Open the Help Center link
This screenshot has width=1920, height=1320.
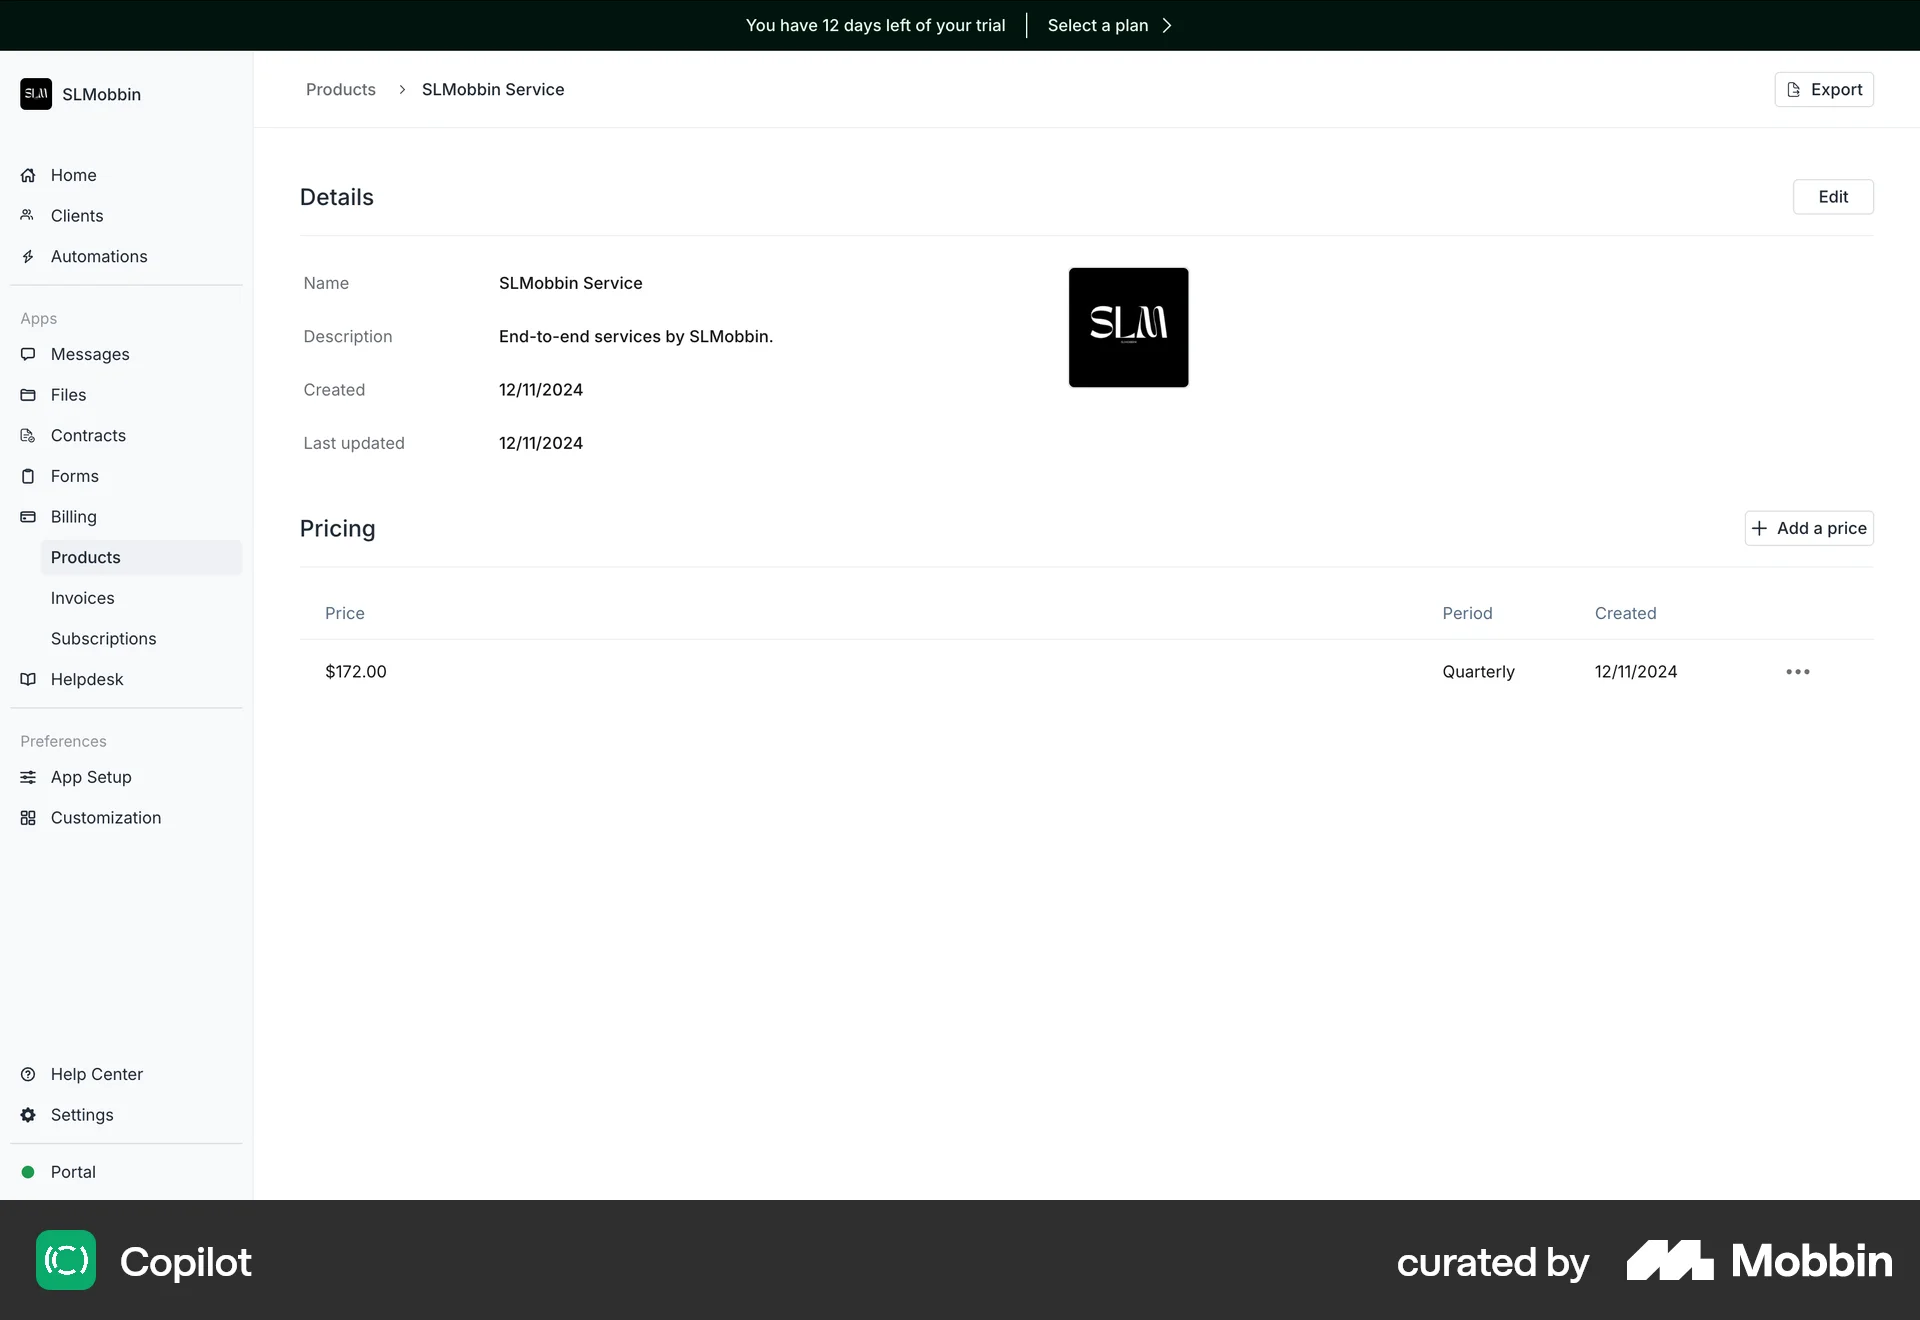click(96, 1073)
